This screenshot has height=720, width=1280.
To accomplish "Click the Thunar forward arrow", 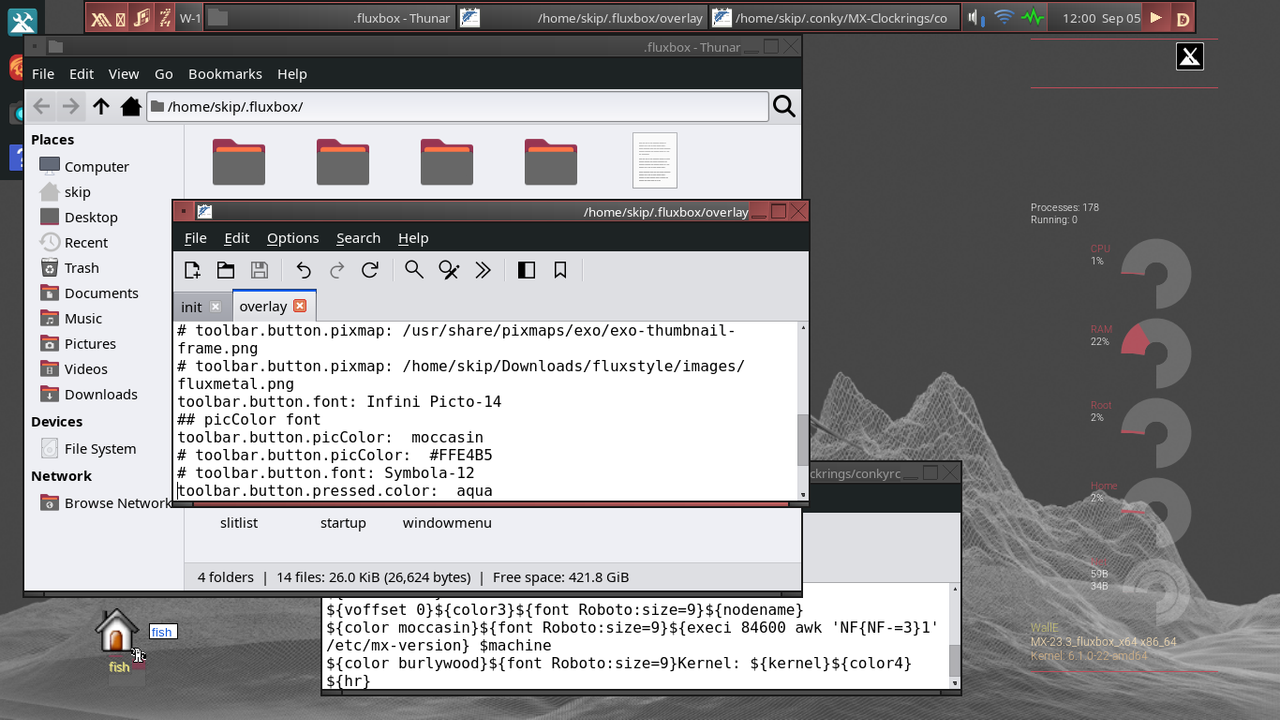I will [x=70, y=106].
